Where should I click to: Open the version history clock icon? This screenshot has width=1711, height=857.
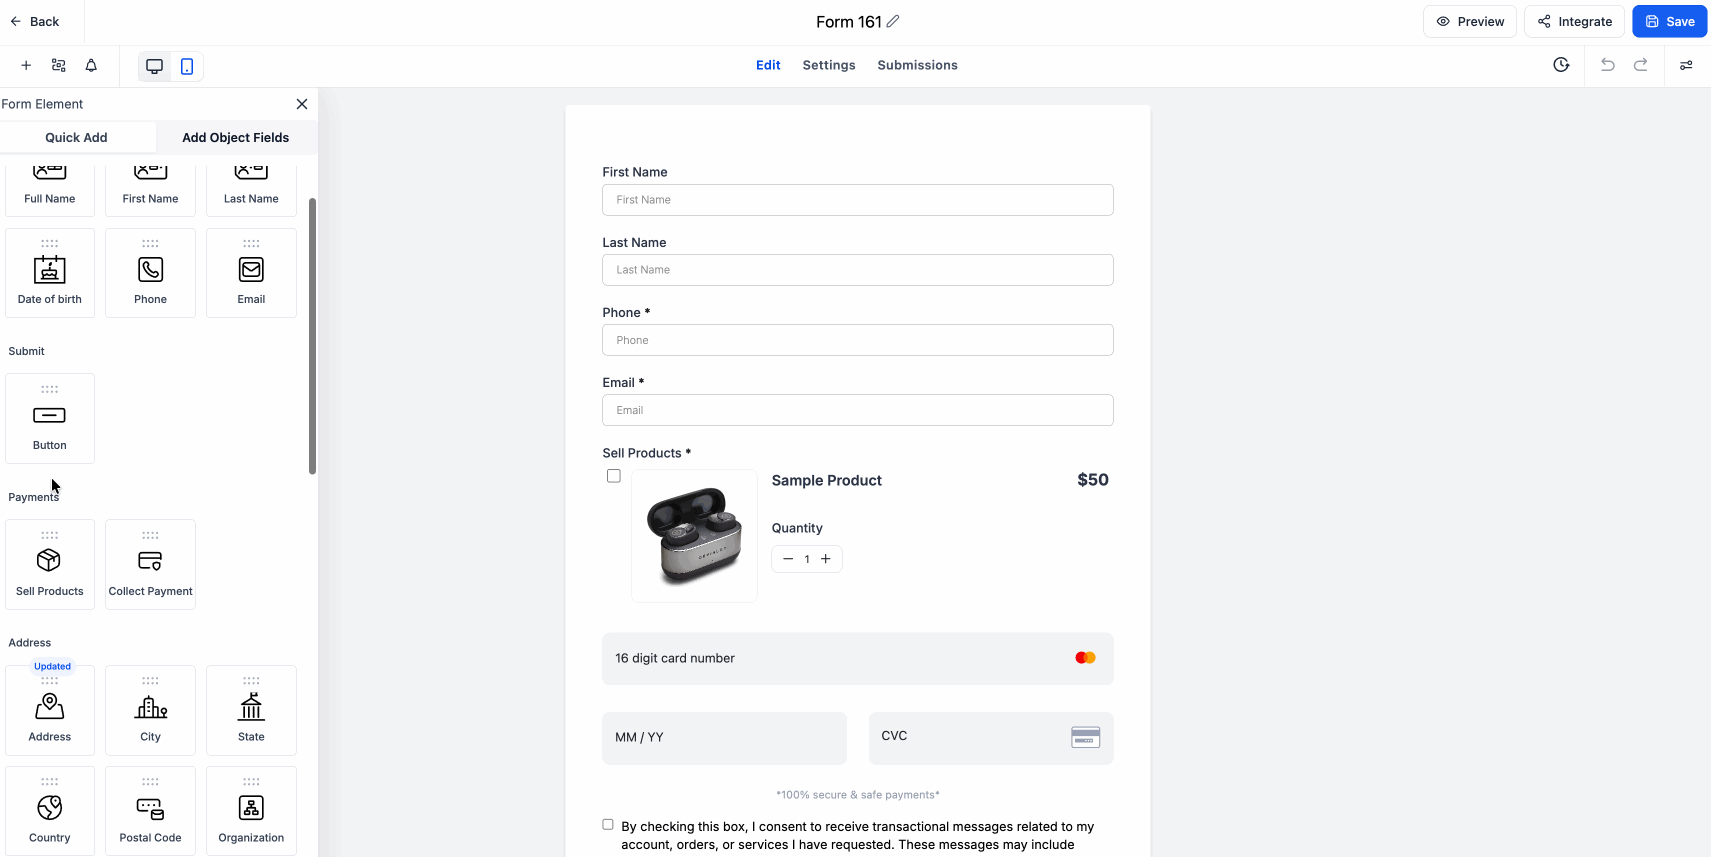1561,65
